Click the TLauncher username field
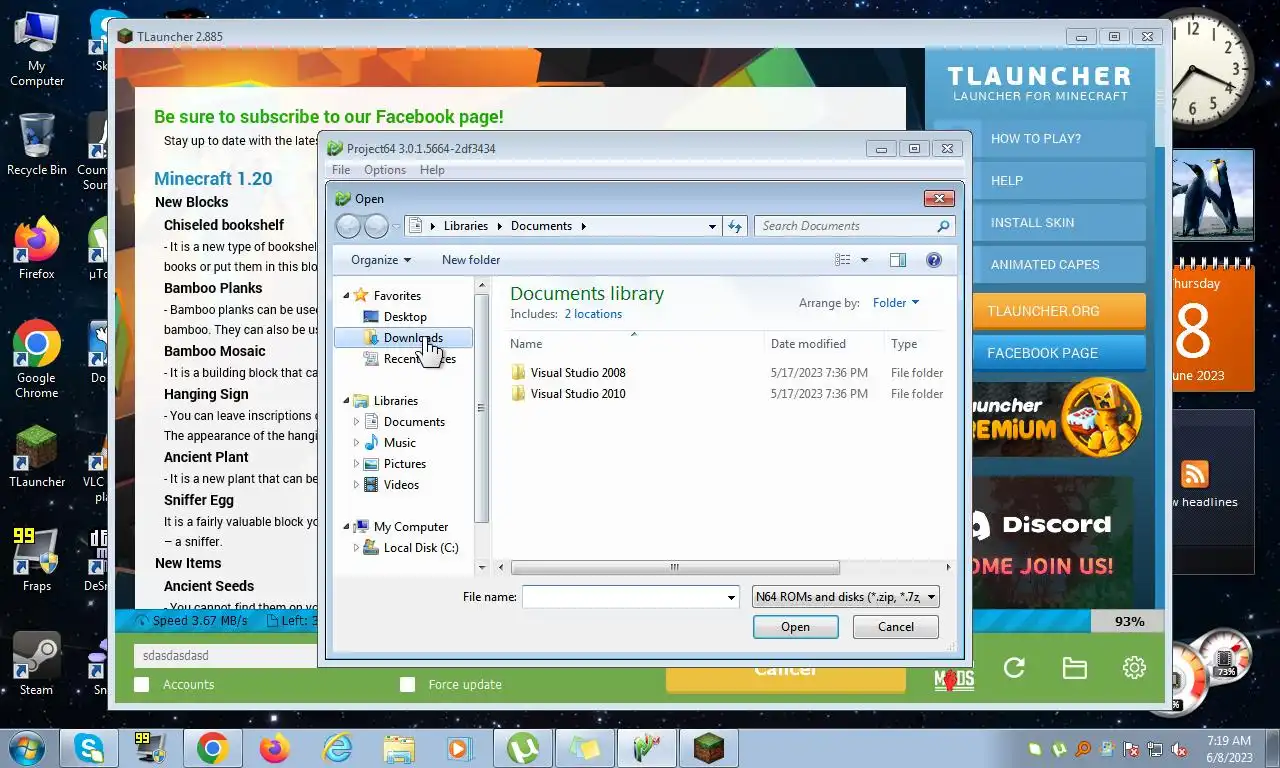This screenshot has height=768, width=1280. click(225, 656)
